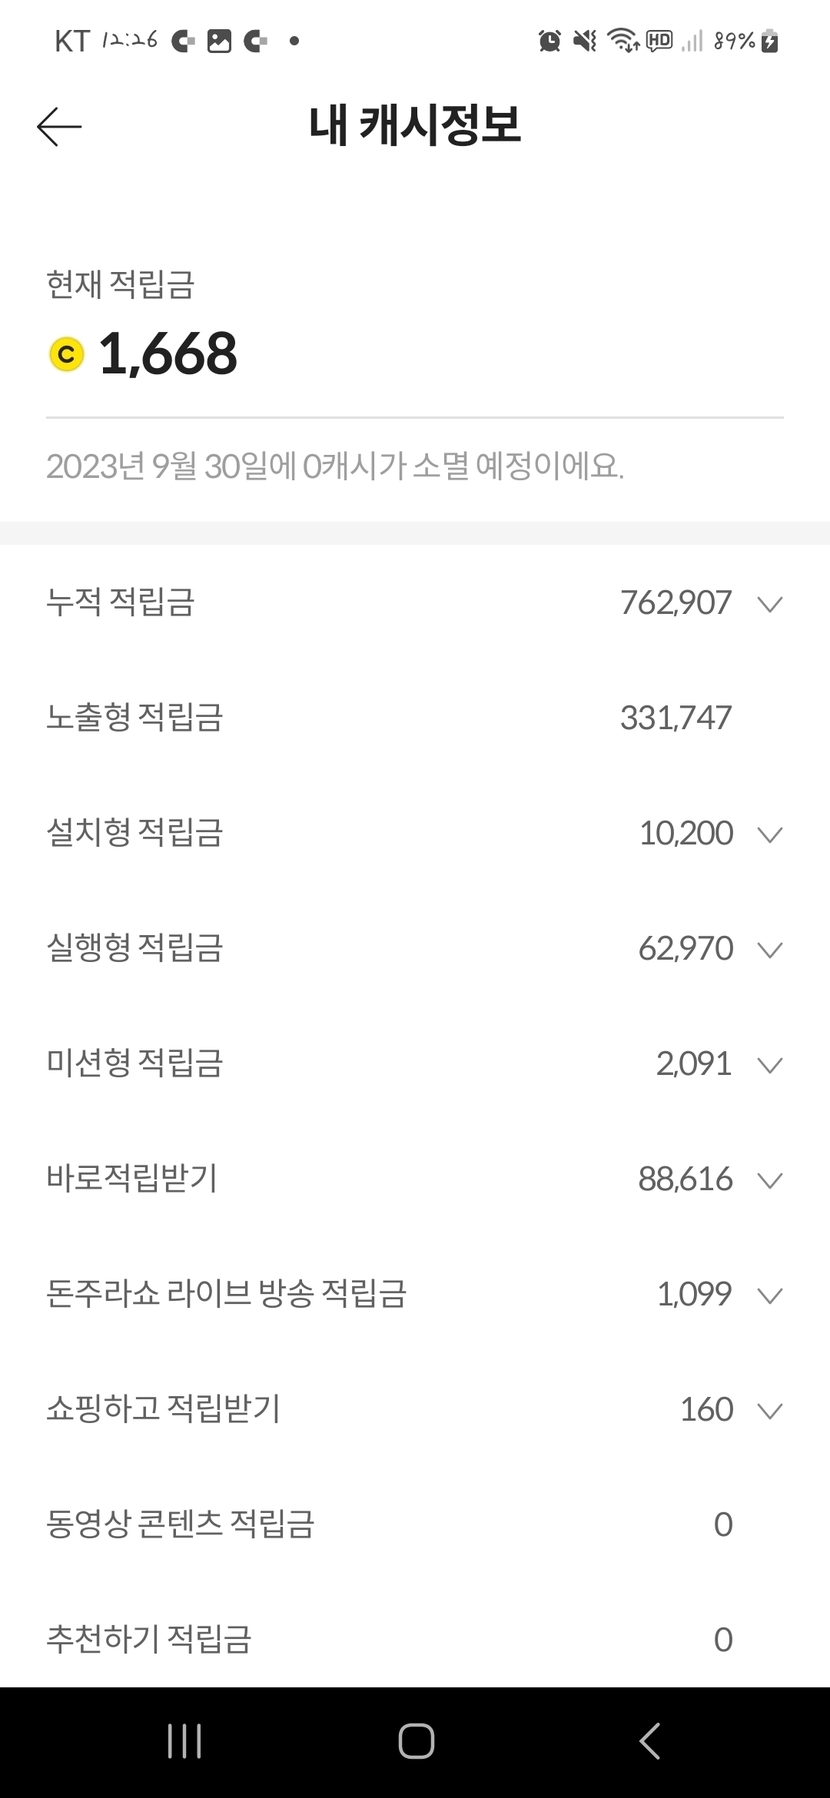Expand the 바로적립받기 chevron
The image size is (830, 1798).
click(x=769, y=1180)
